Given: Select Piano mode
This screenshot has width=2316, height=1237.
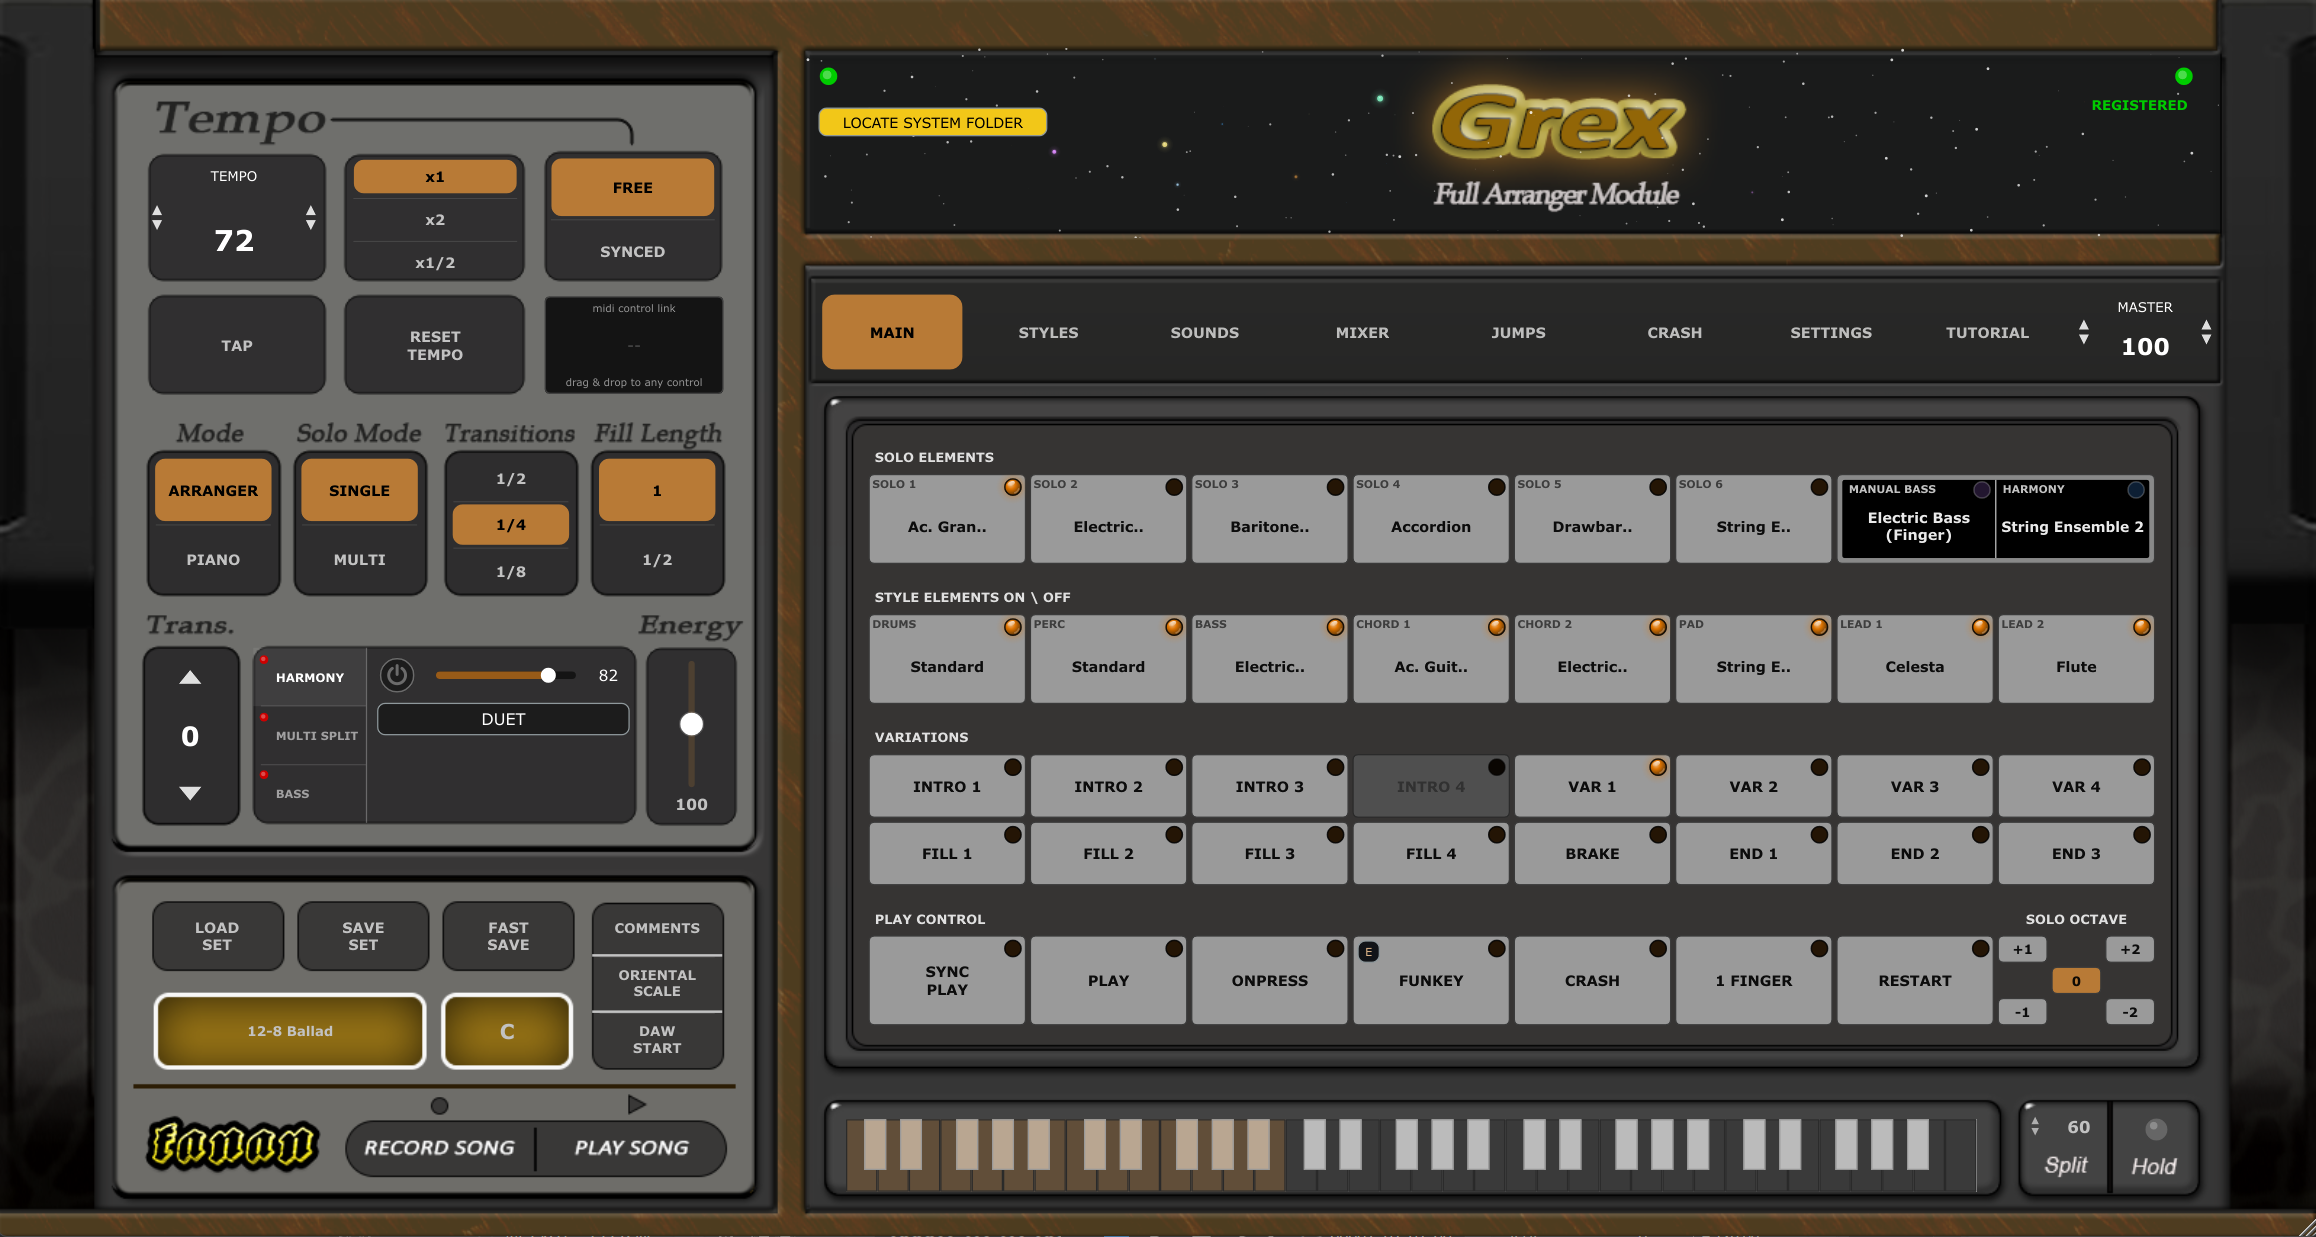Looking at the screenshot, I should coord(213,560).
